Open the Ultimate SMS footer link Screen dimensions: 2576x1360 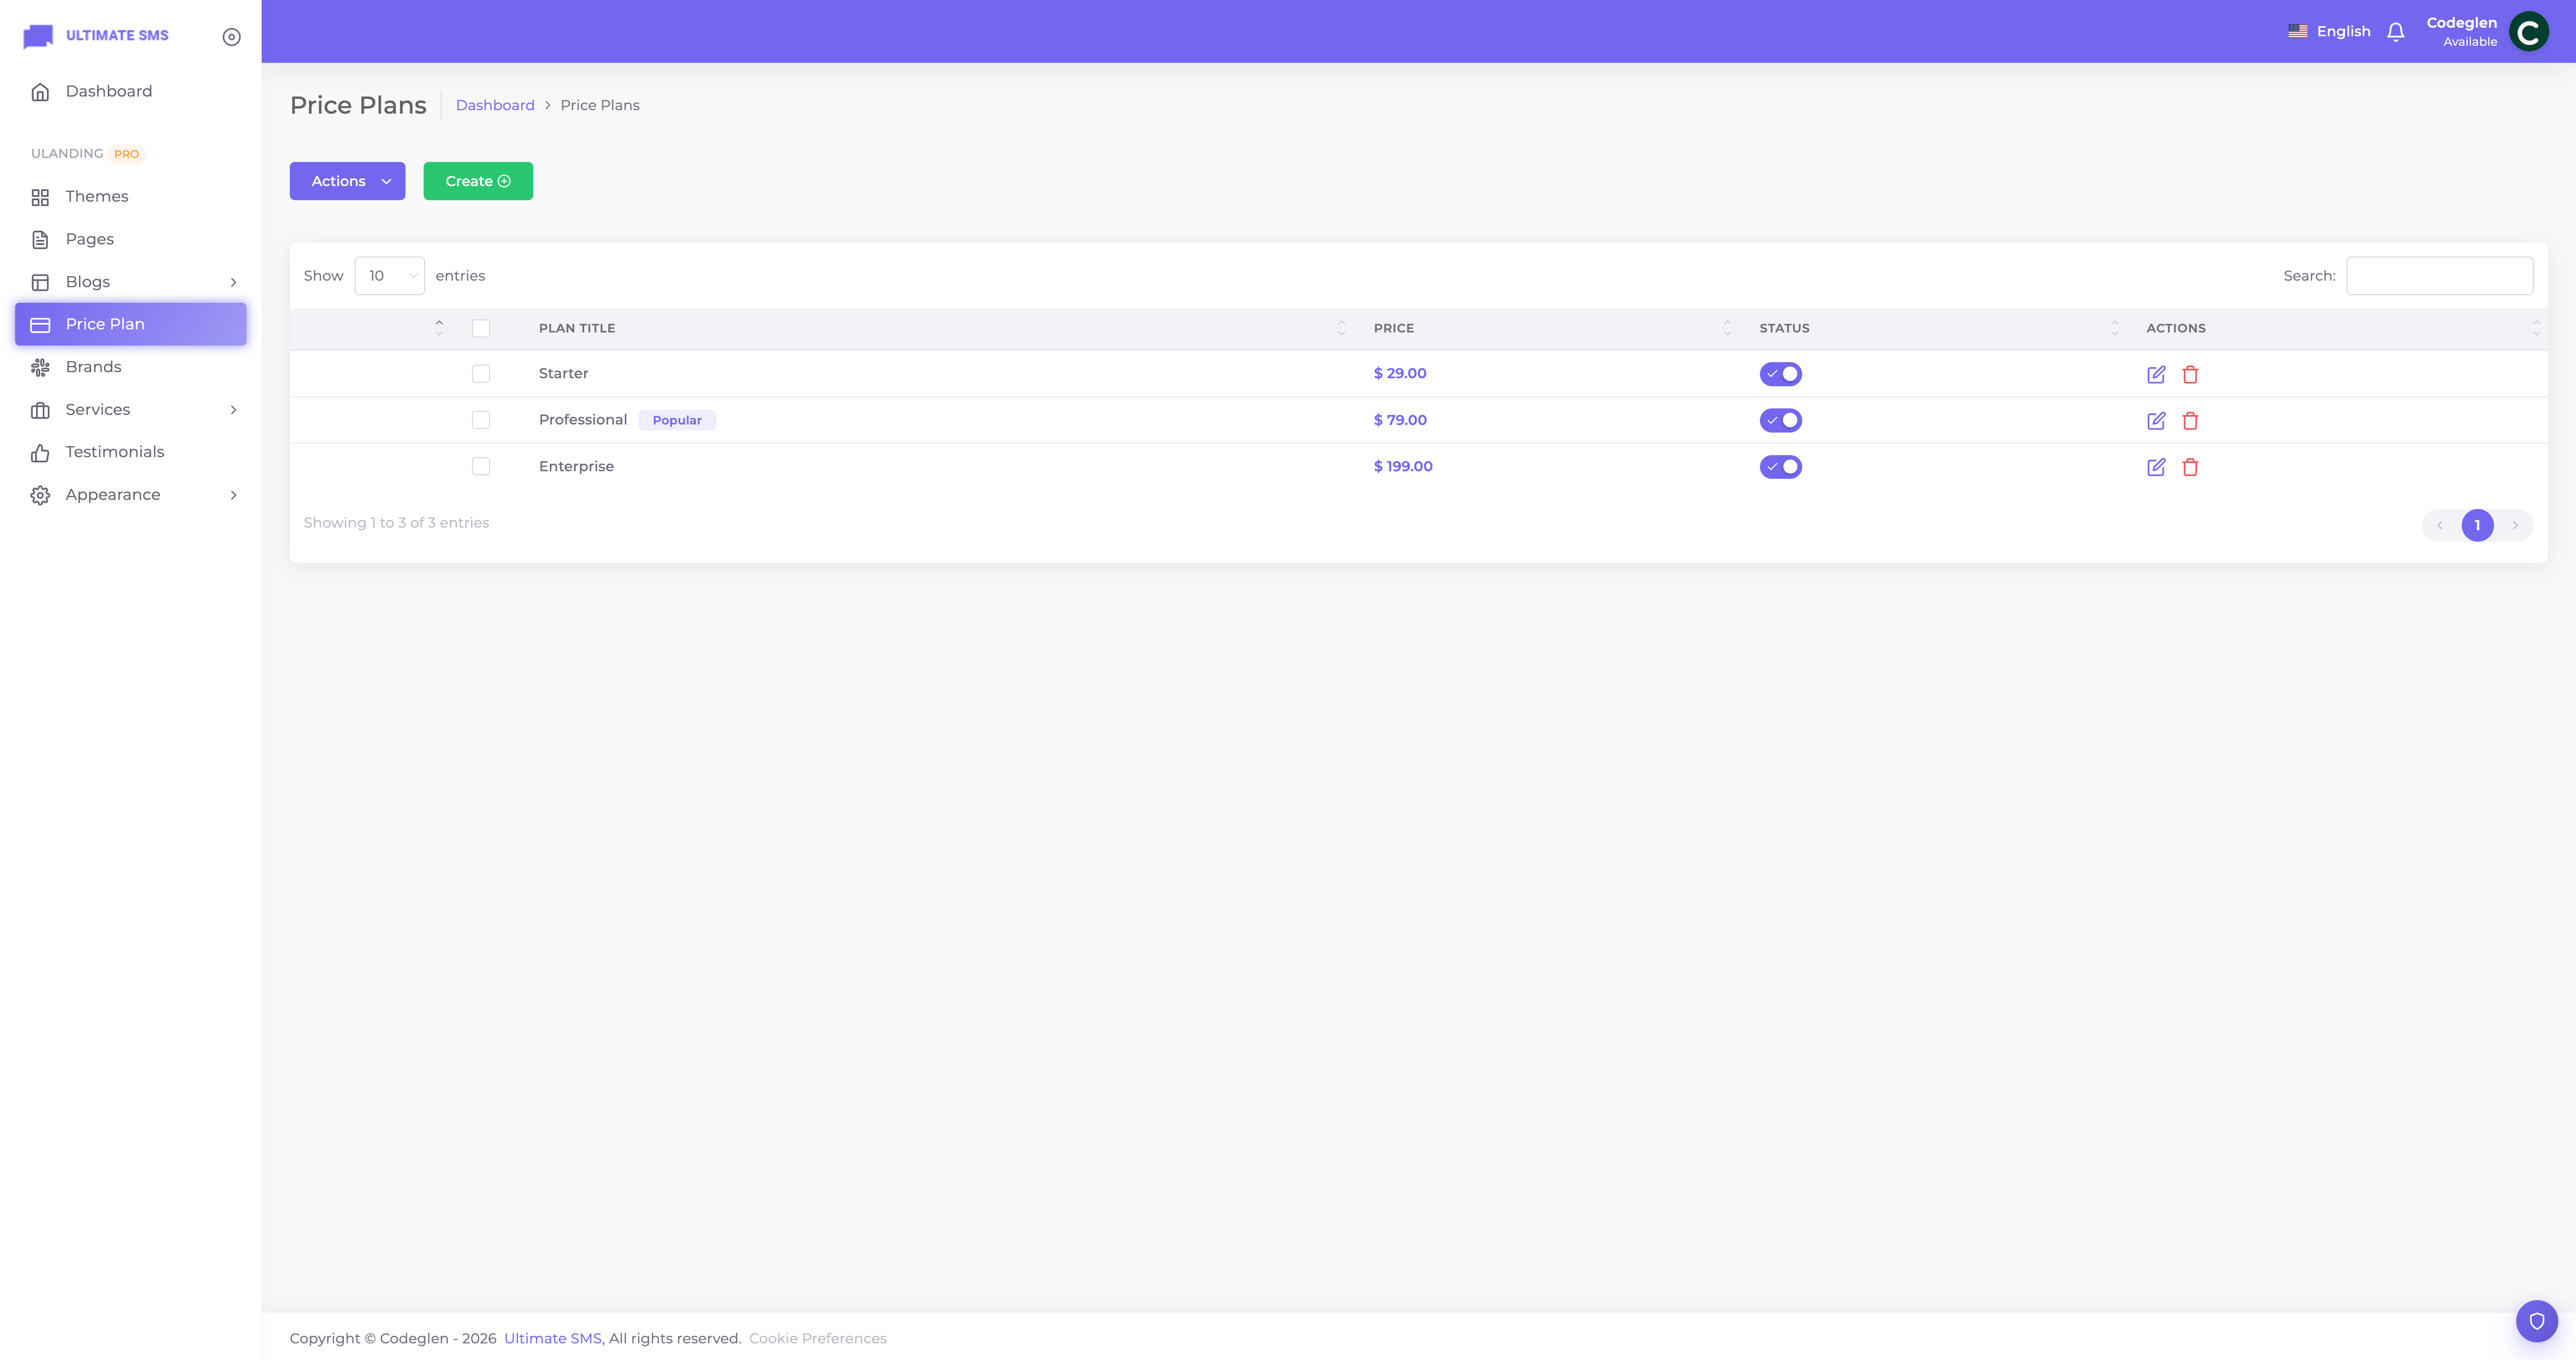pyautogui.click(x=553, y=1338)
